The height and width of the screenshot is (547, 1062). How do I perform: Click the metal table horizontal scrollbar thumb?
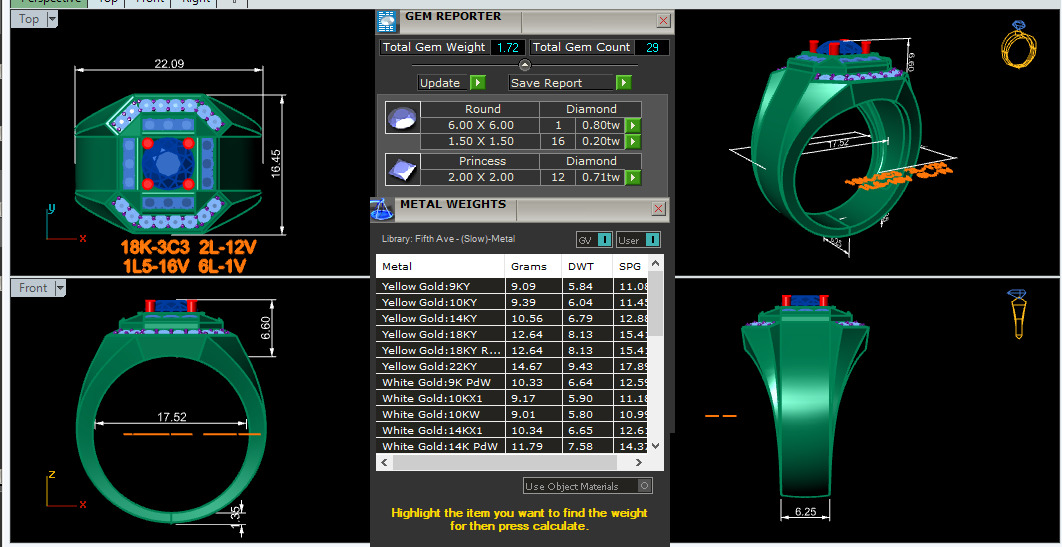tap(505, 462)
